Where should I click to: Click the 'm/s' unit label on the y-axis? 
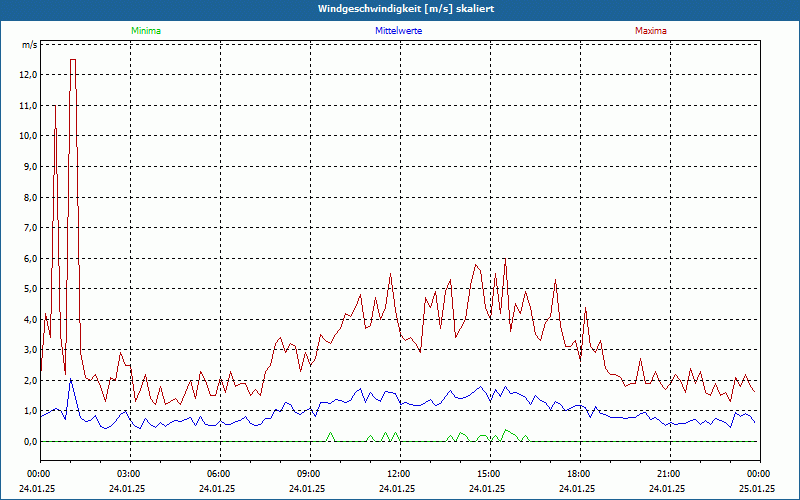(29, 45)
